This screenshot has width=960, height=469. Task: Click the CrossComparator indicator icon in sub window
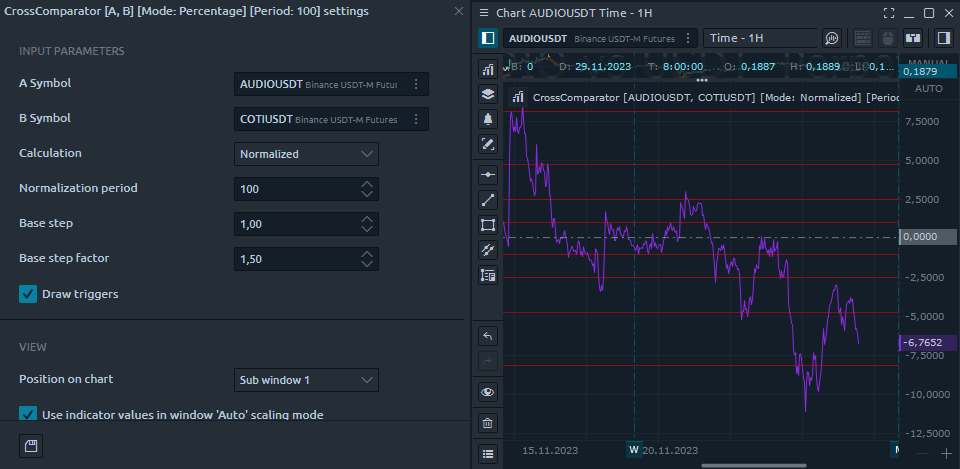[518, 97]
